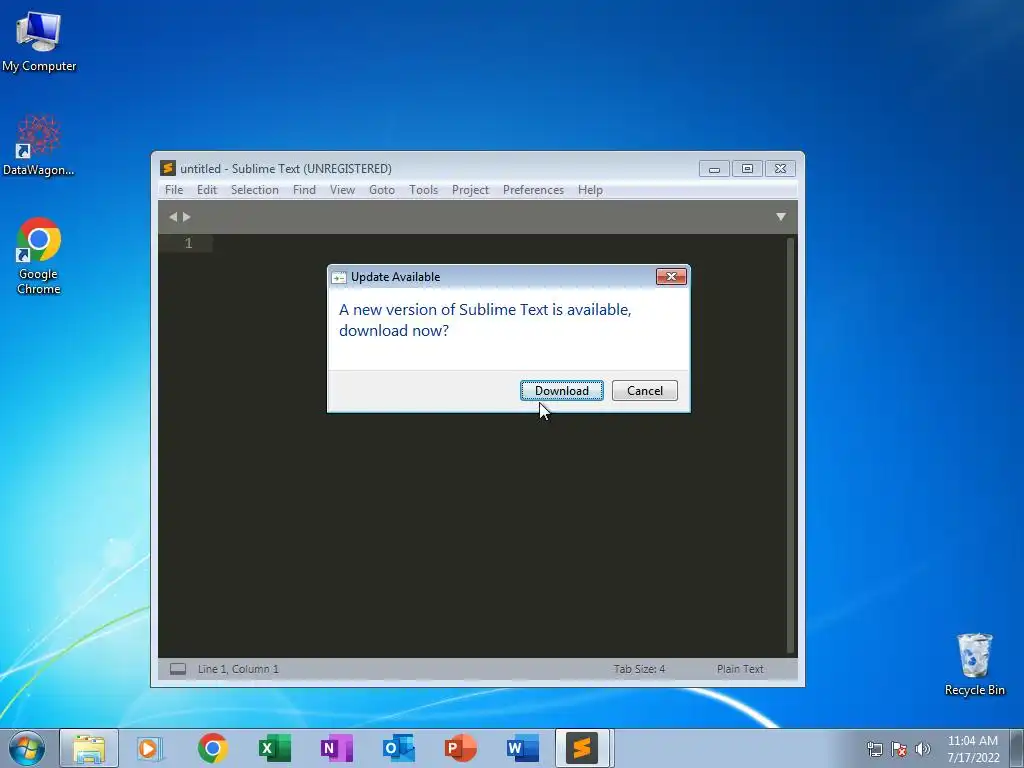Image resolution: width=1024 pixels, height=768 pixels.
Task: Click the previous tab left arrow
Action: click(x=173, y=217)
